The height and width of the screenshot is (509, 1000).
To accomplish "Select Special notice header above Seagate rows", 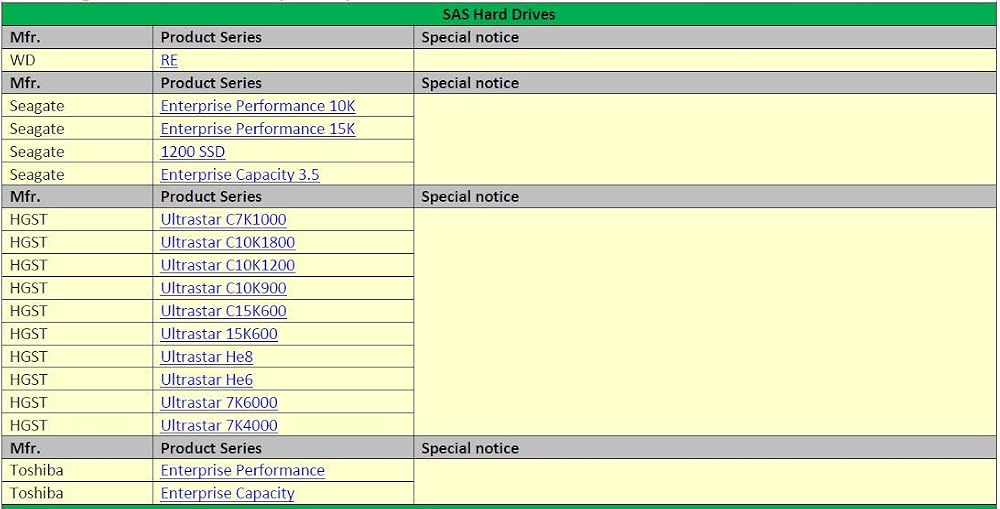I will pyautogui.click(x=705, y=84).
